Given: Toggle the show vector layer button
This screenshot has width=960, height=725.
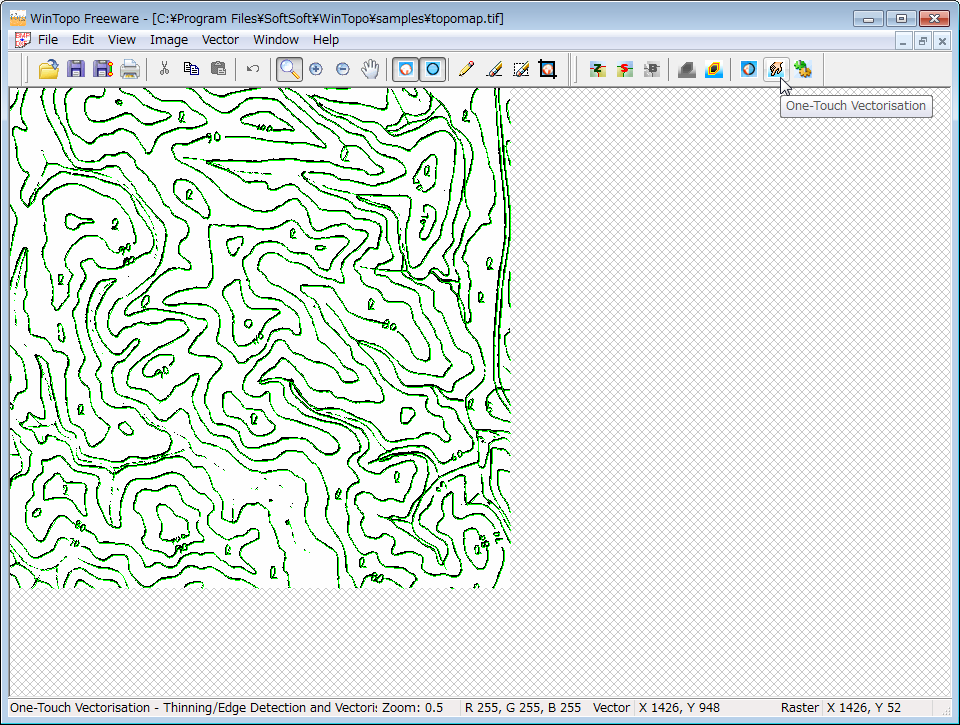Looking at the screenshot, I should click(432, 69).
